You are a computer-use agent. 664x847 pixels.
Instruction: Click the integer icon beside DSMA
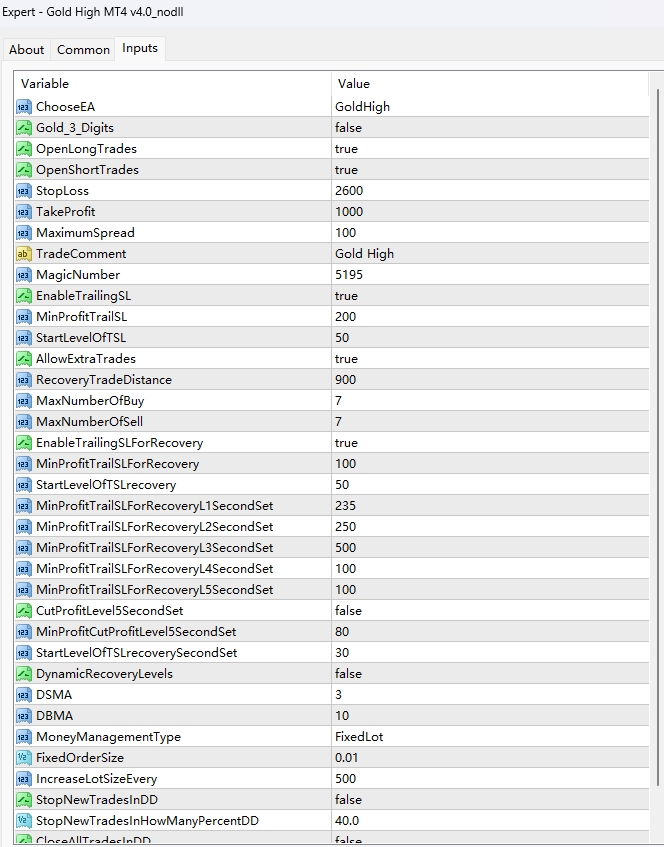click(24, 695)
